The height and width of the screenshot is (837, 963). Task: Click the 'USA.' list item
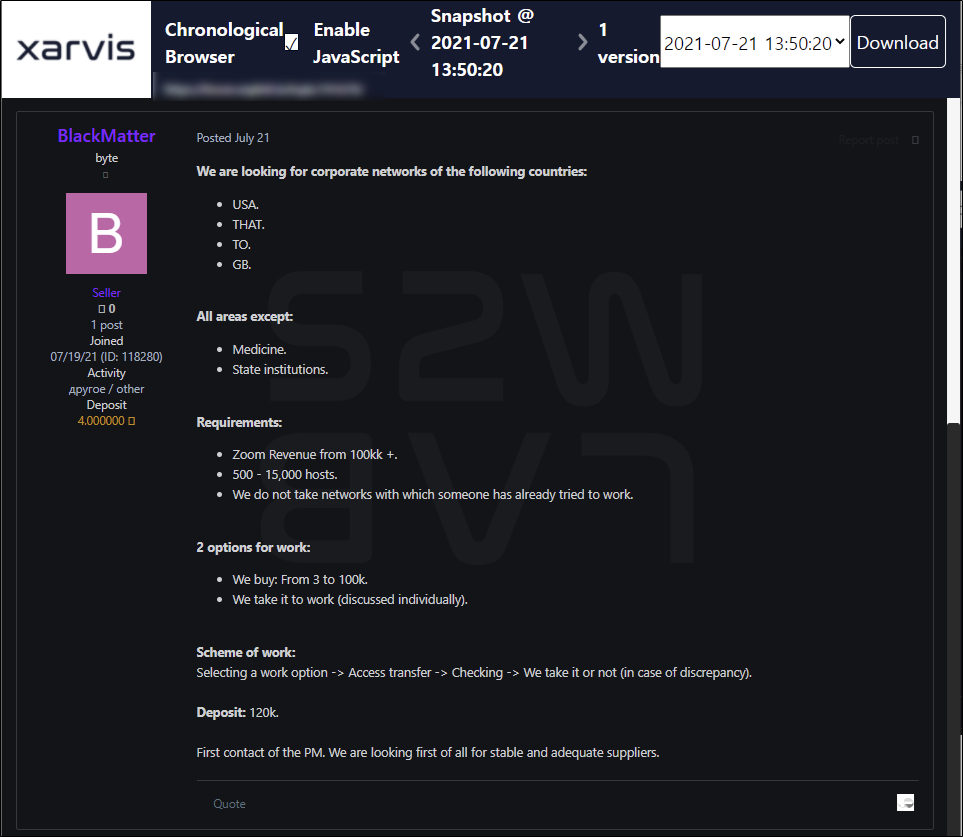click(245, 204)
